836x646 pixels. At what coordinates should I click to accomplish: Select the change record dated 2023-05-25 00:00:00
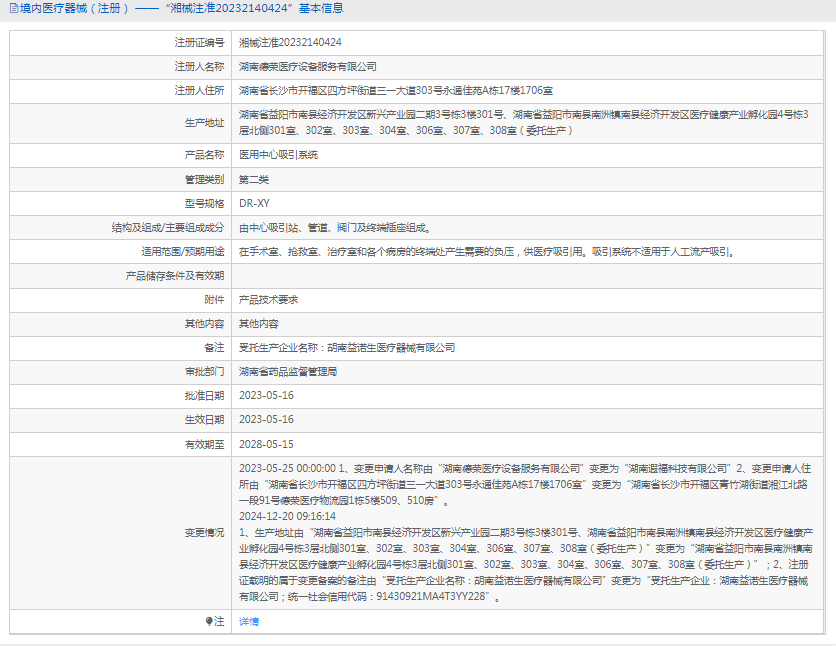tap(525, 484)
